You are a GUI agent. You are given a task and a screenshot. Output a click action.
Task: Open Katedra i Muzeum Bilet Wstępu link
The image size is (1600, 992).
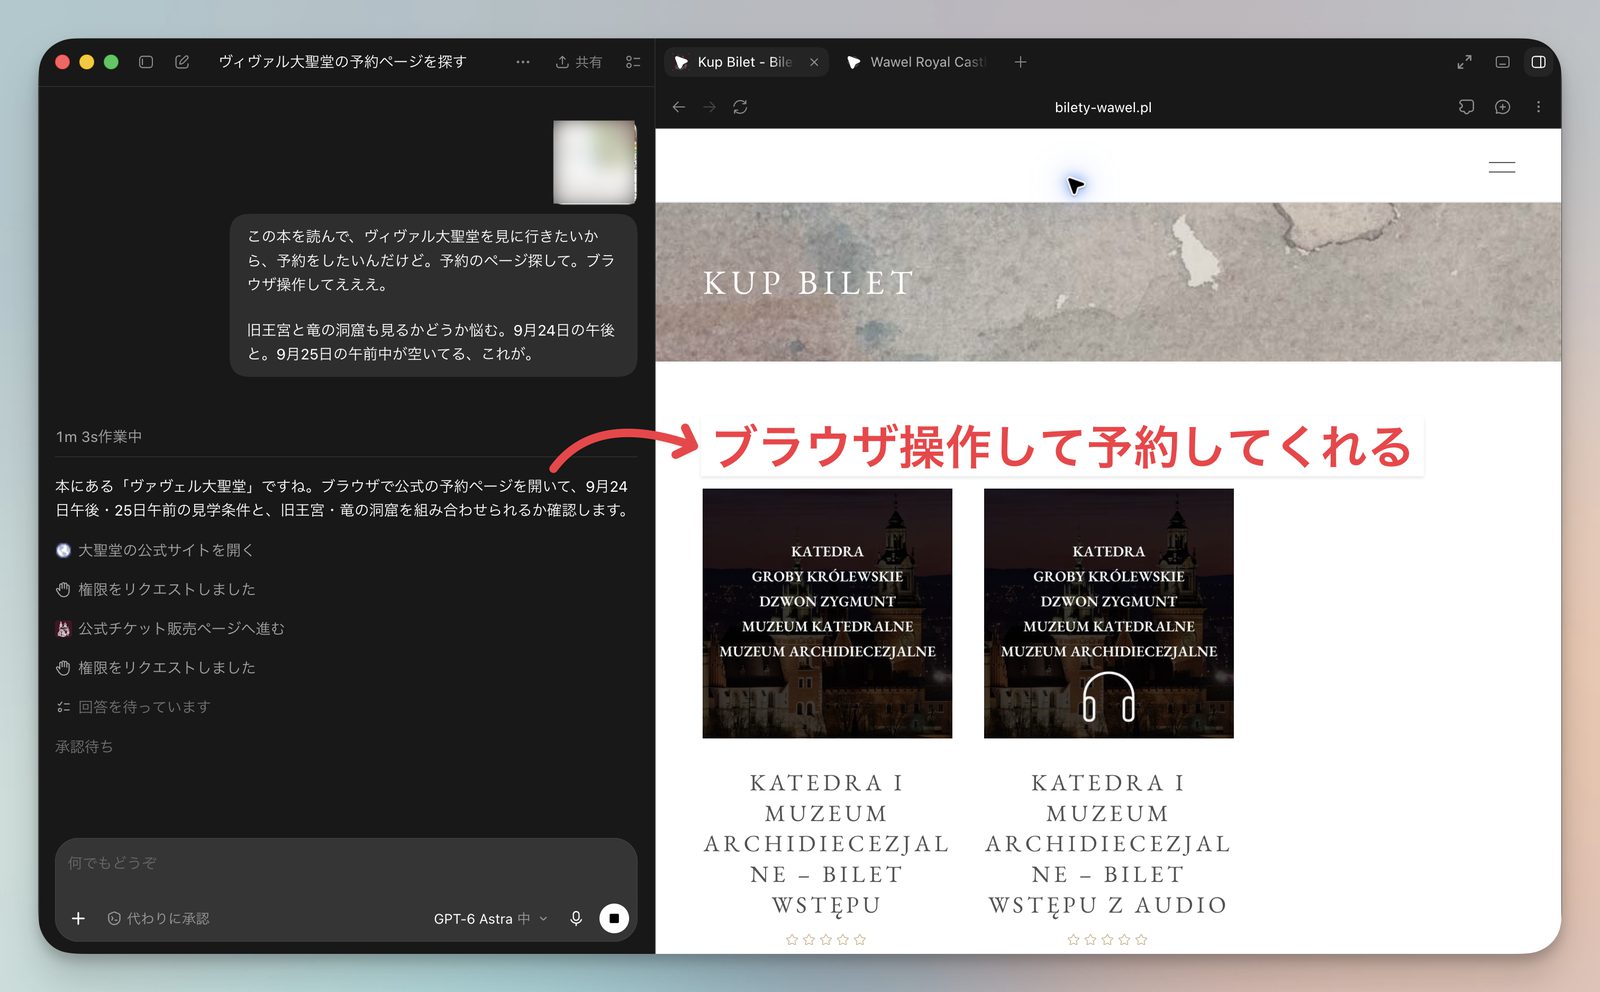click(x=827, y=844)
